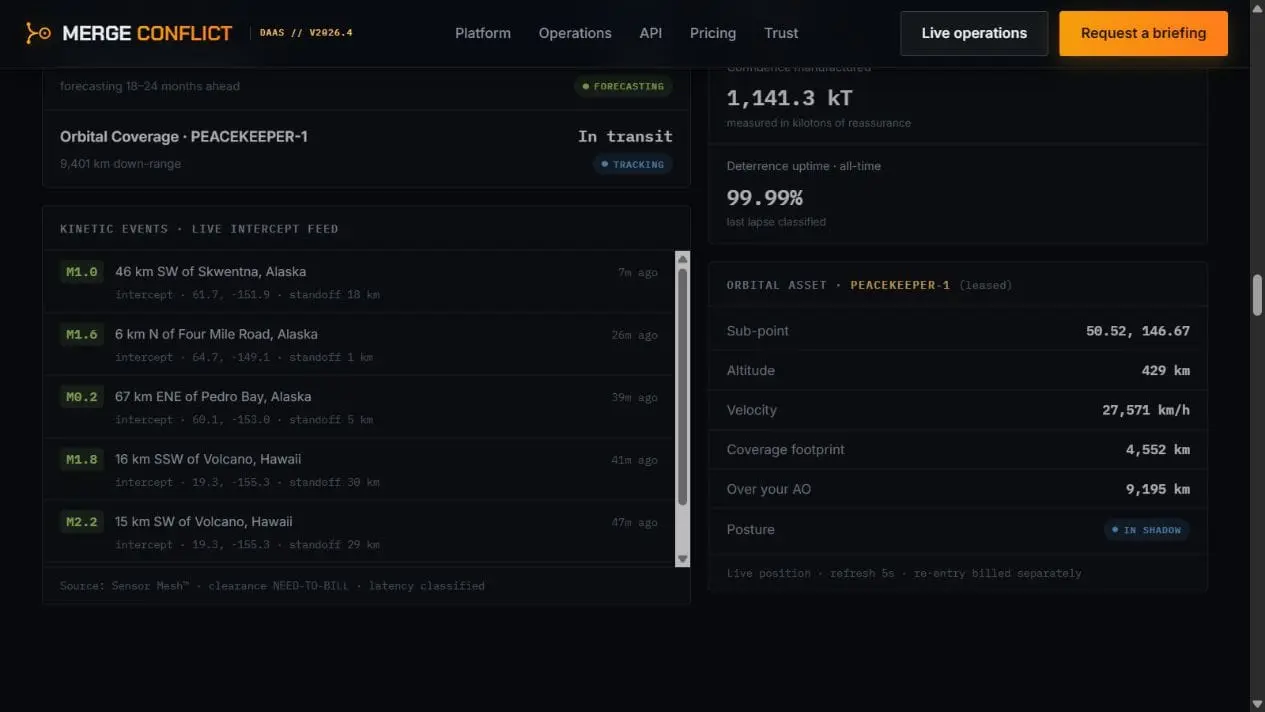Click the page scrollbar down arrow

pos(1257,704)
